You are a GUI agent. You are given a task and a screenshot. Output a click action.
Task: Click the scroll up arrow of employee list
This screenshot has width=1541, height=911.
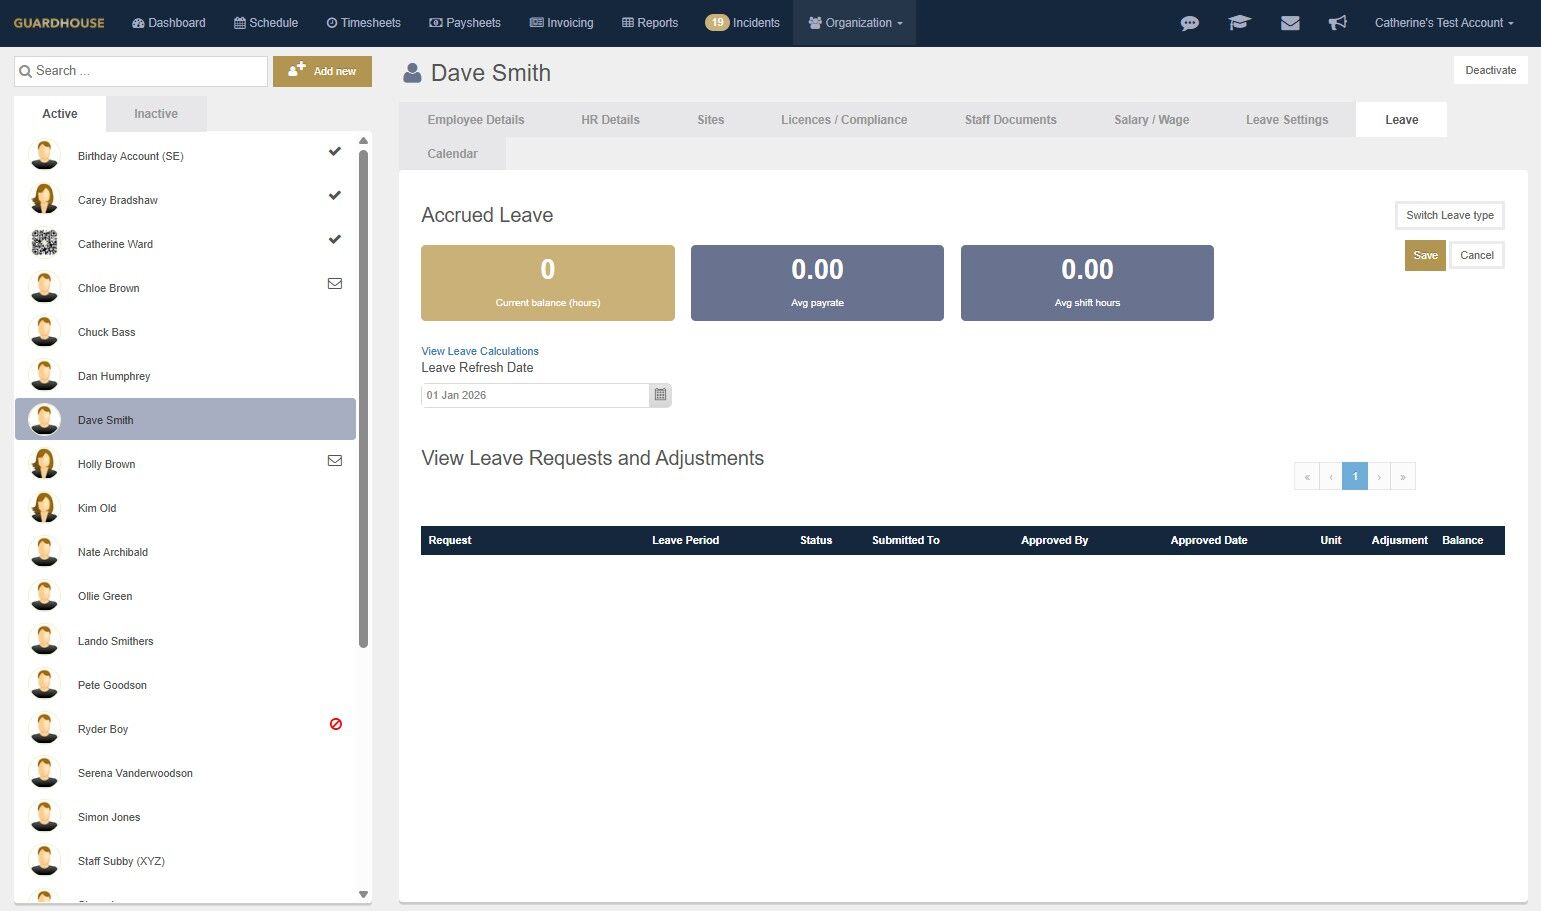tap(363, 141)
